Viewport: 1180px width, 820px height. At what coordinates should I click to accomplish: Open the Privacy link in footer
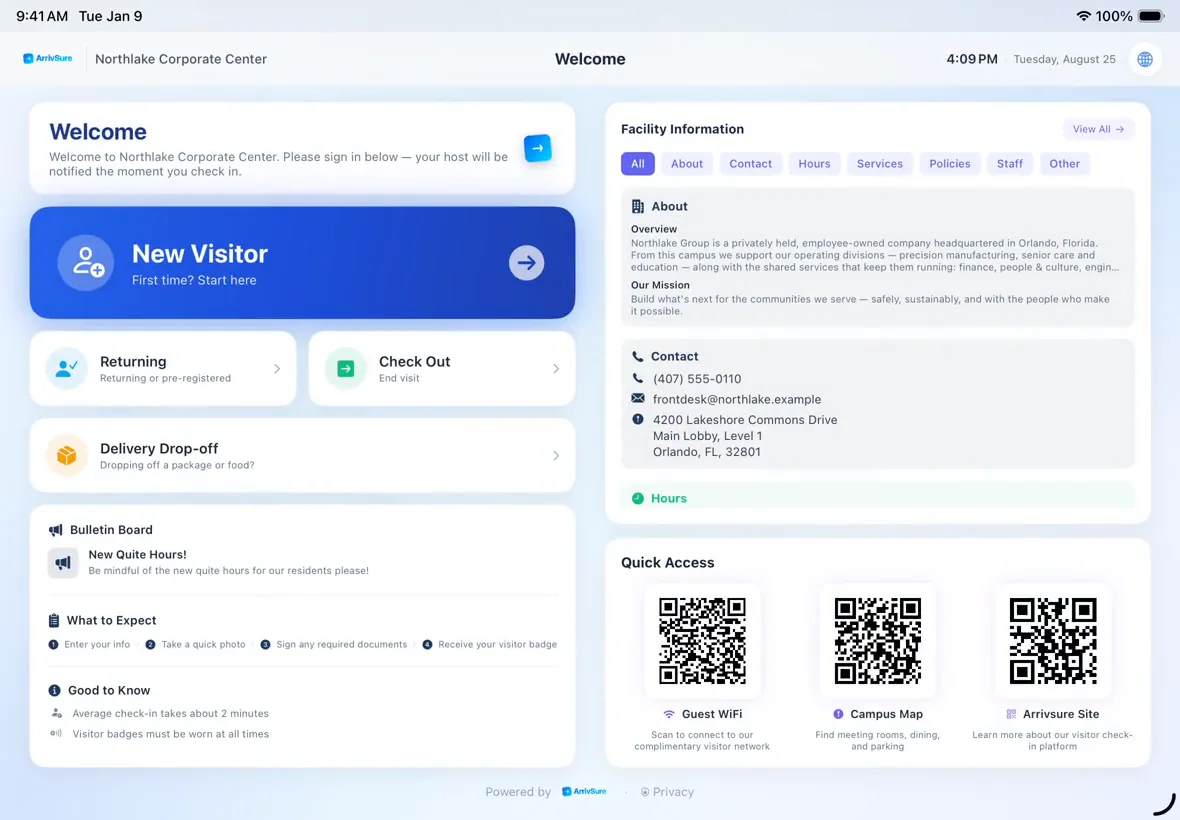click(x=667, y=791)
